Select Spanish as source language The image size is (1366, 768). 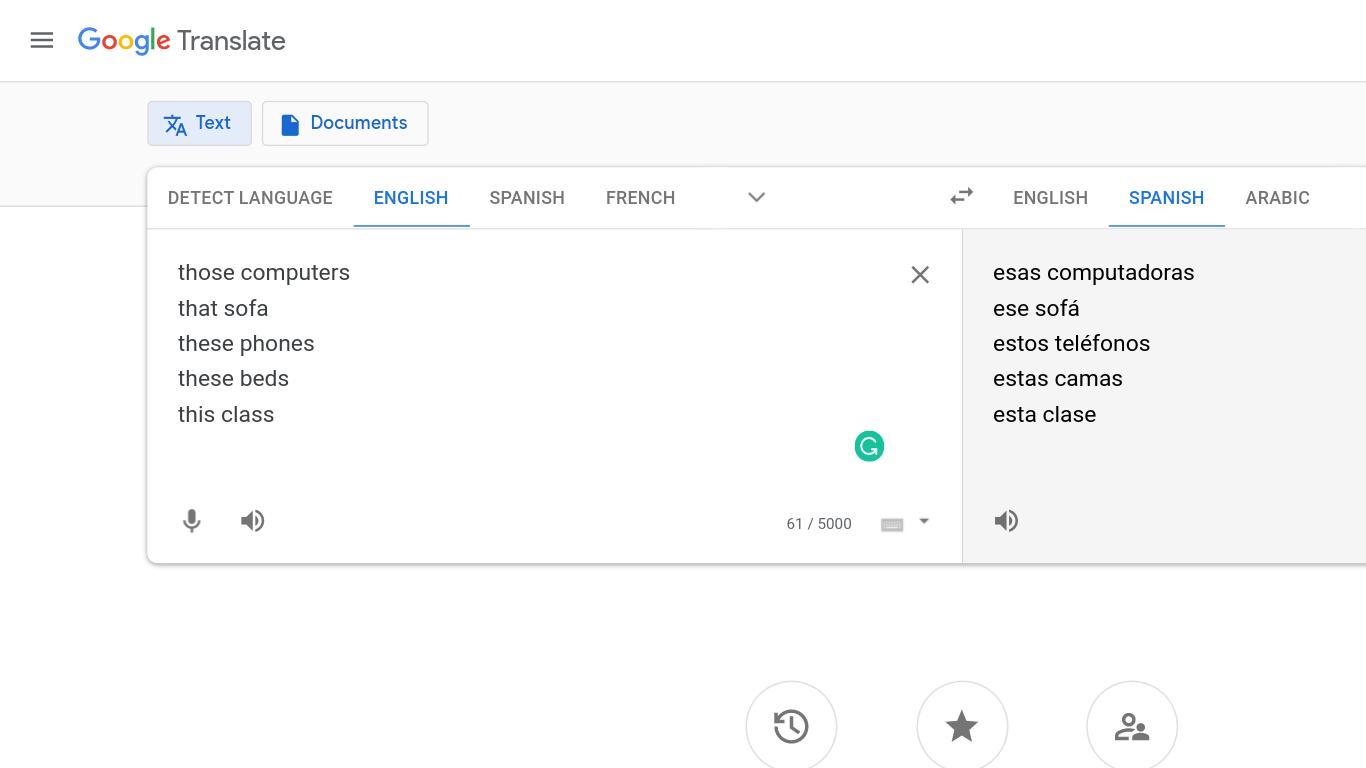click(527, 198)
